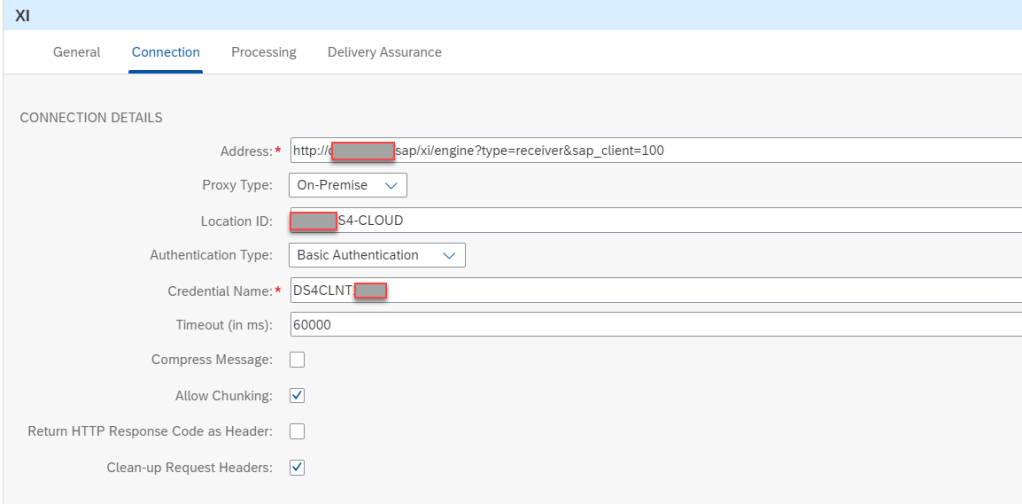Focus the Location ID input field

point(700,220)
